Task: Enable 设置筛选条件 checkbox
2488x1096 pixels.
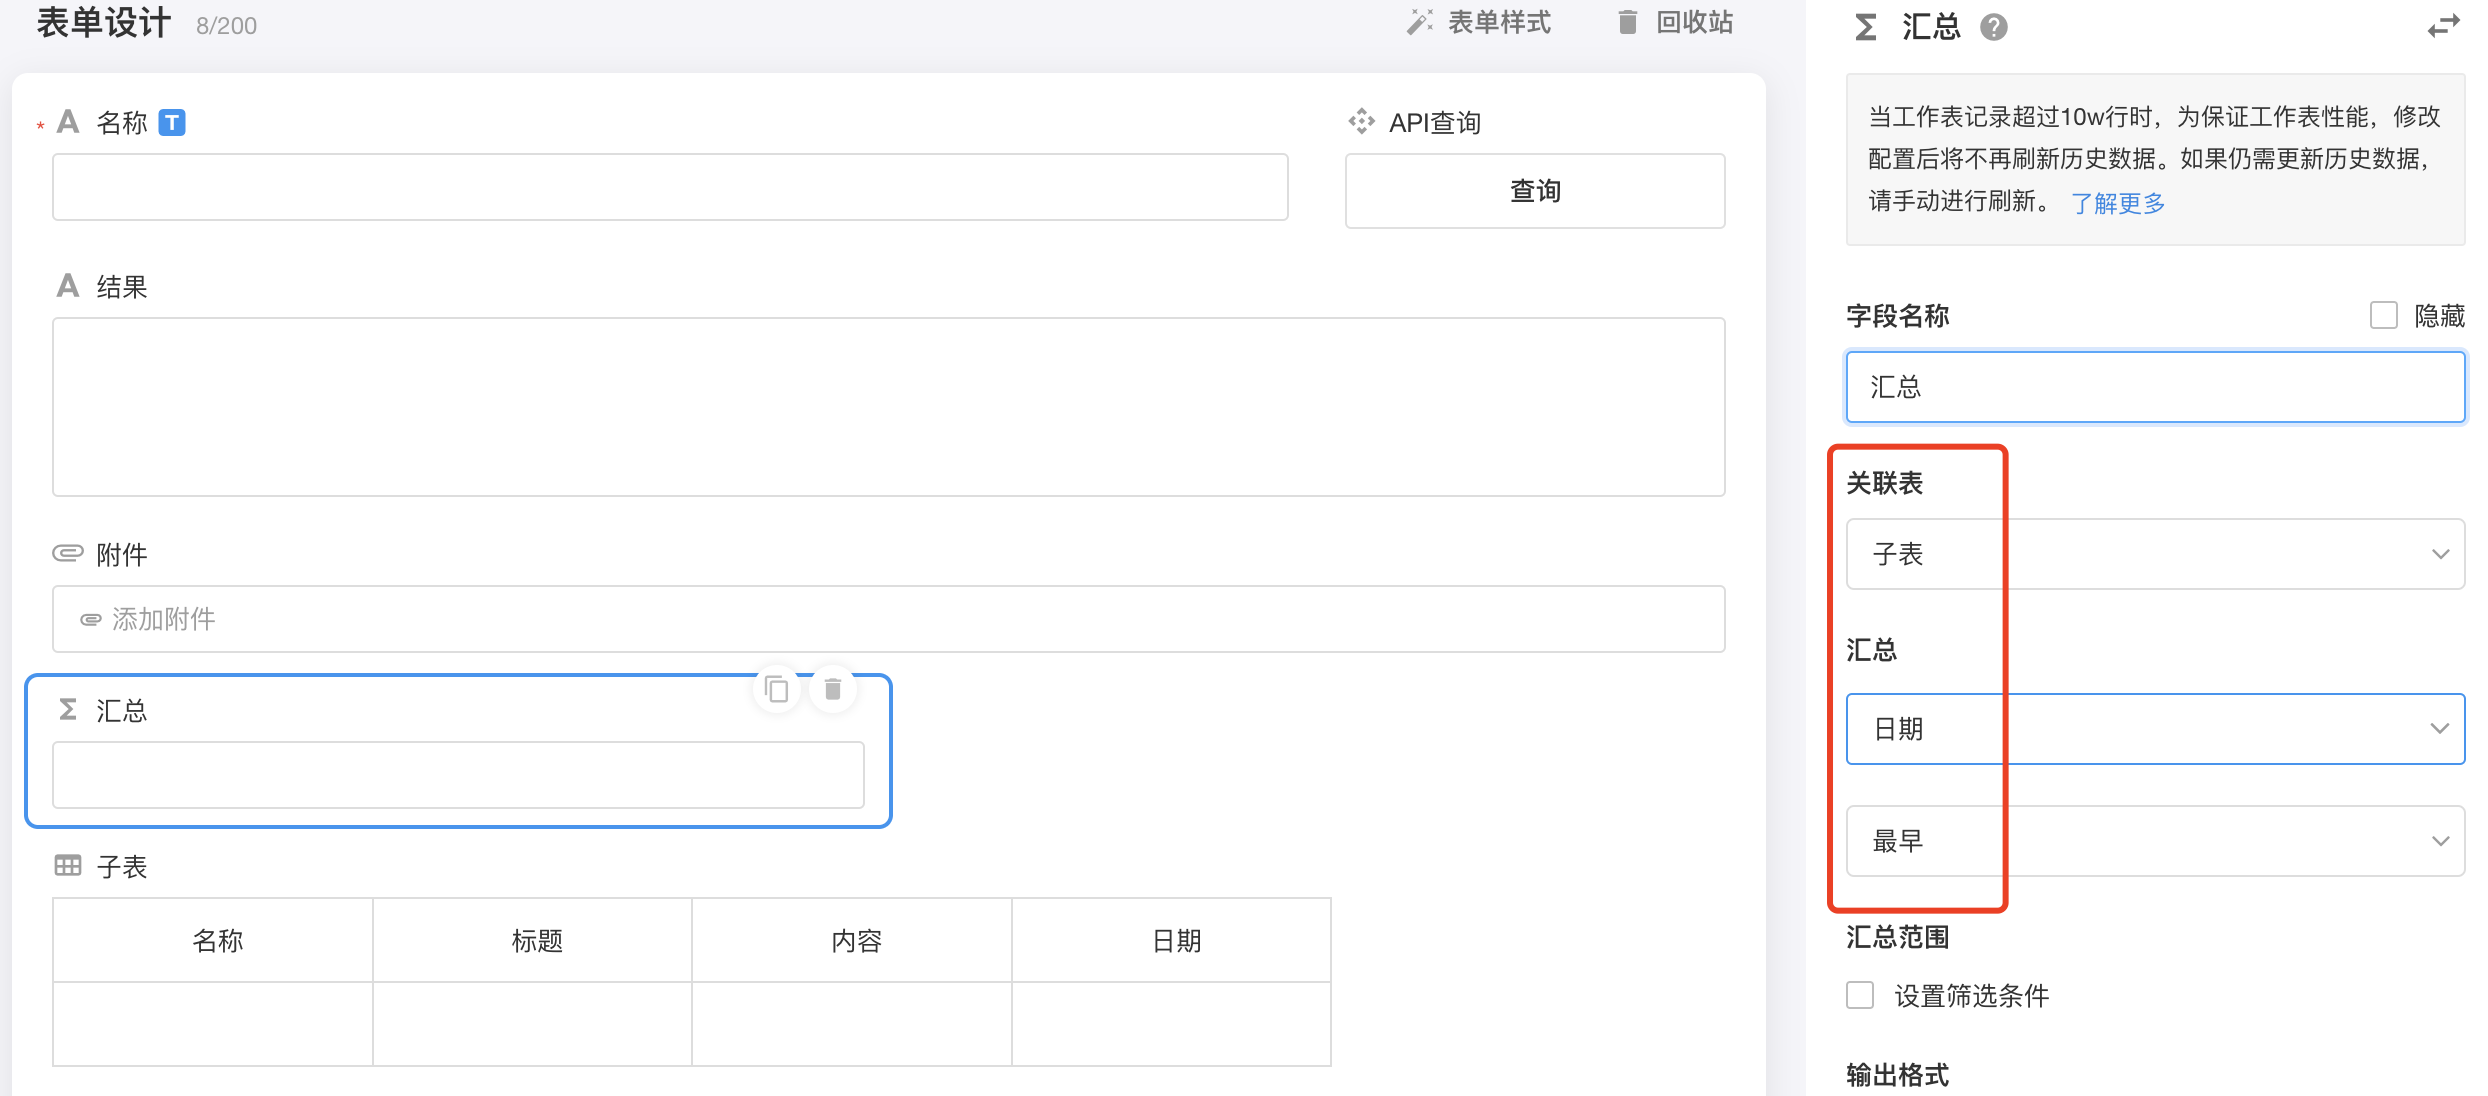Action: [1860, 995]
